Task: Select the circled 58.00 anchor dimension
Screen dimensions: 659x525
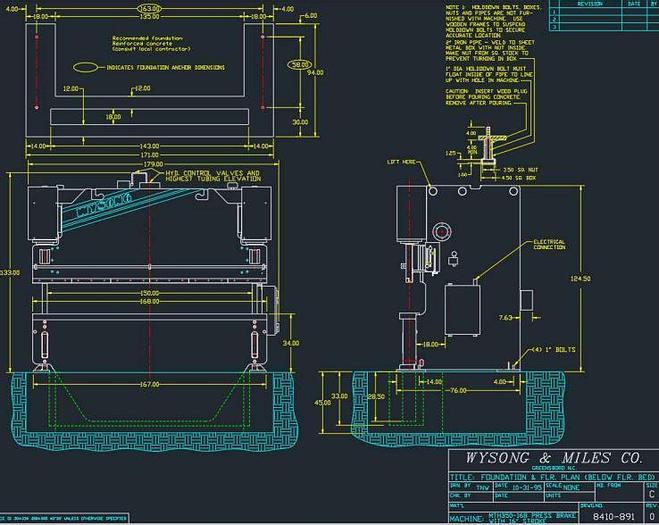Action: point(297,64)
